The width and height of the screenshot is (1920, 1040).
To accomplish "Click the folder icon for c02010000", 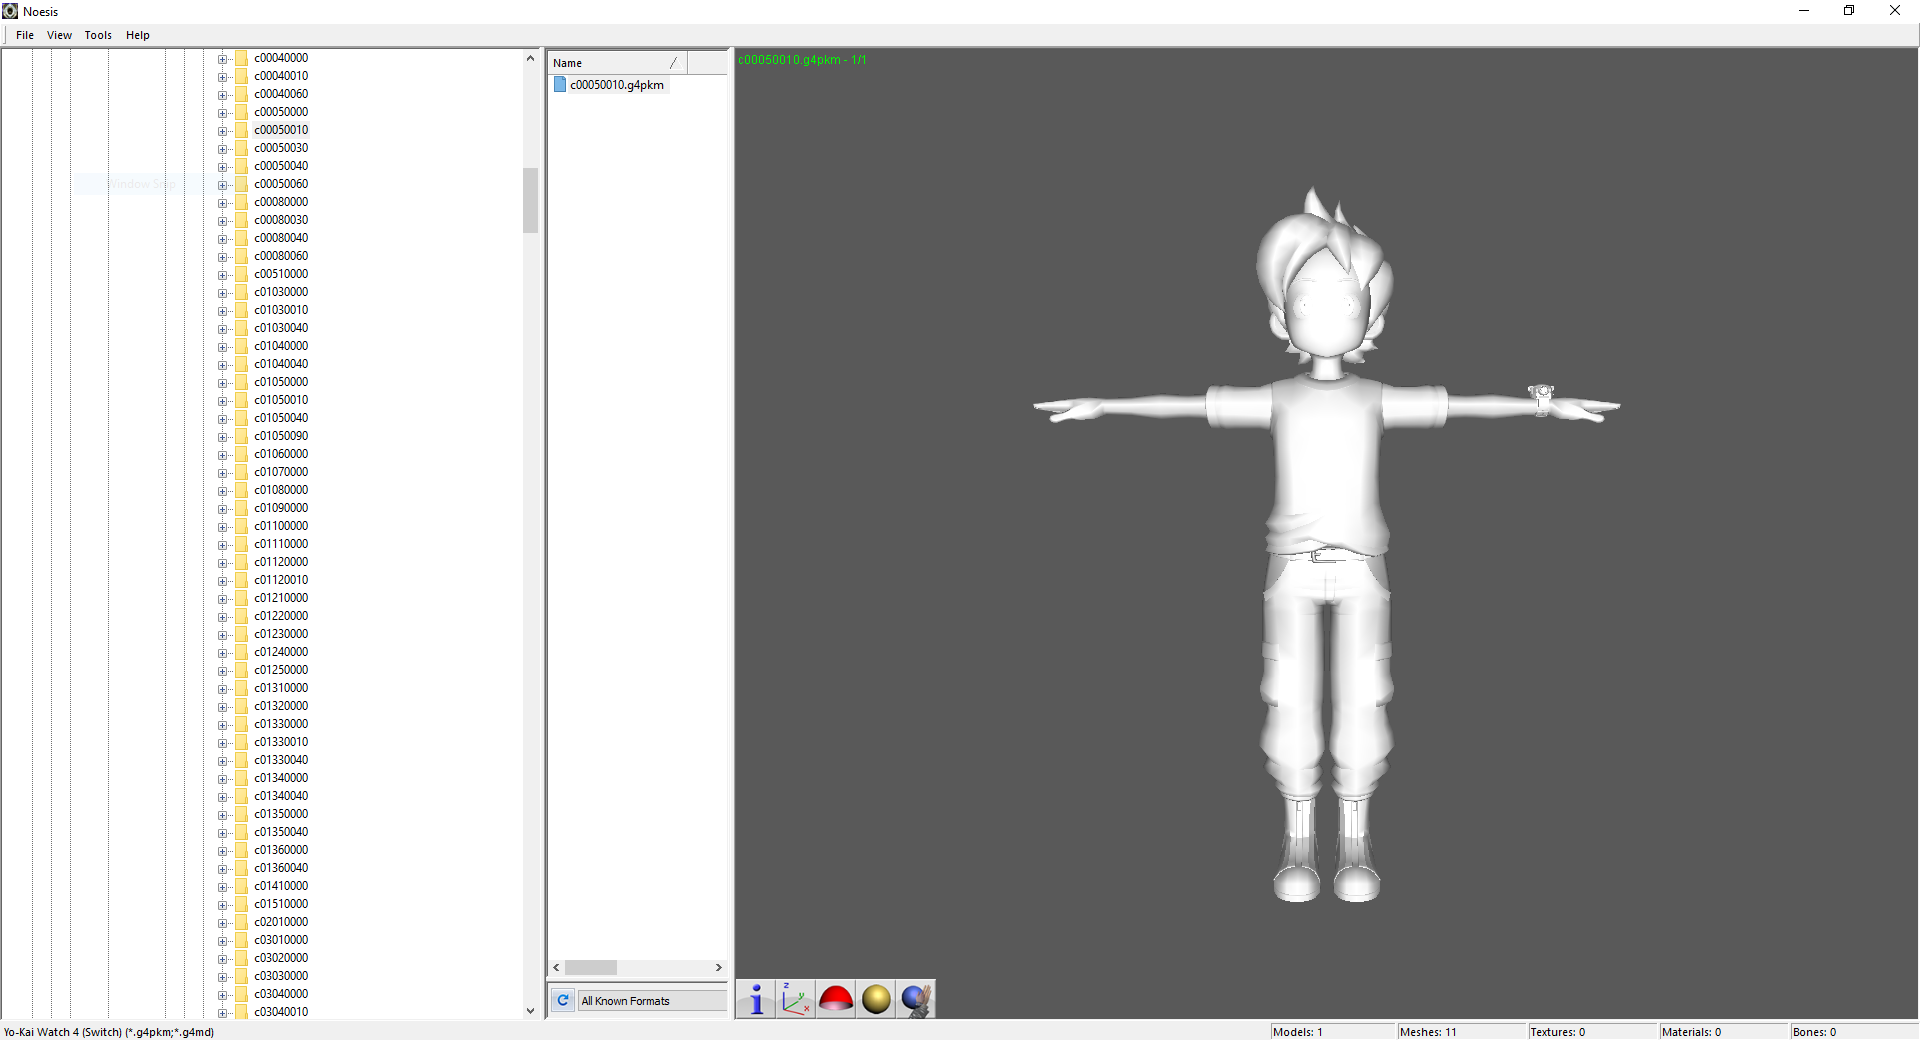I will [242, 922].
